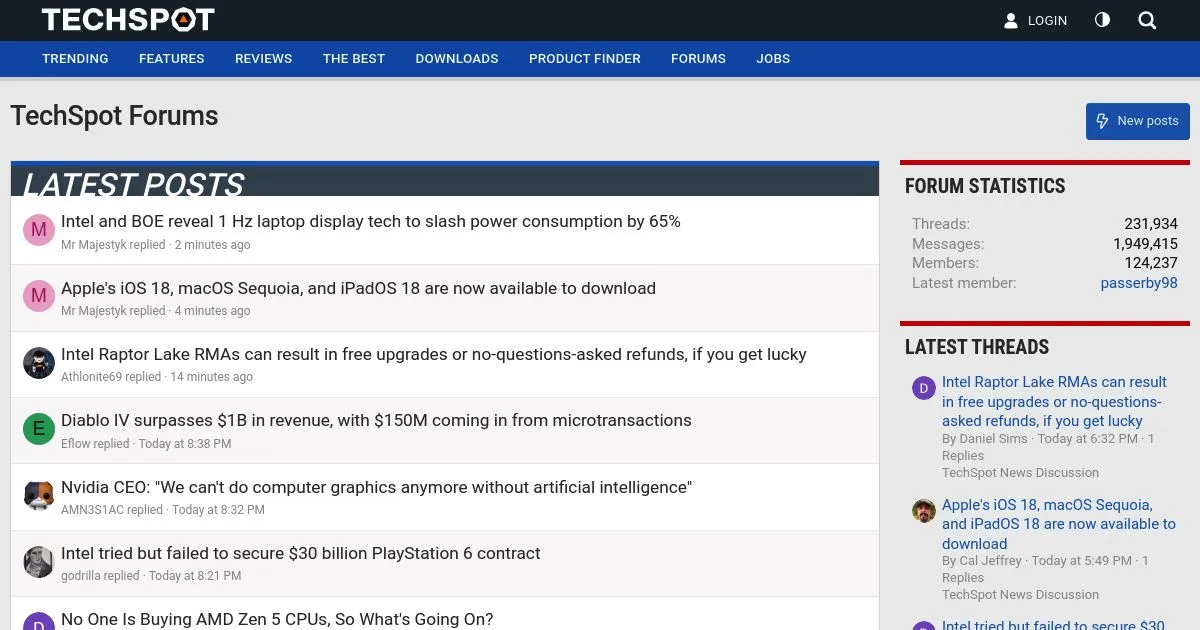Open Intel and BOE 1 Hz display thread

371,221
